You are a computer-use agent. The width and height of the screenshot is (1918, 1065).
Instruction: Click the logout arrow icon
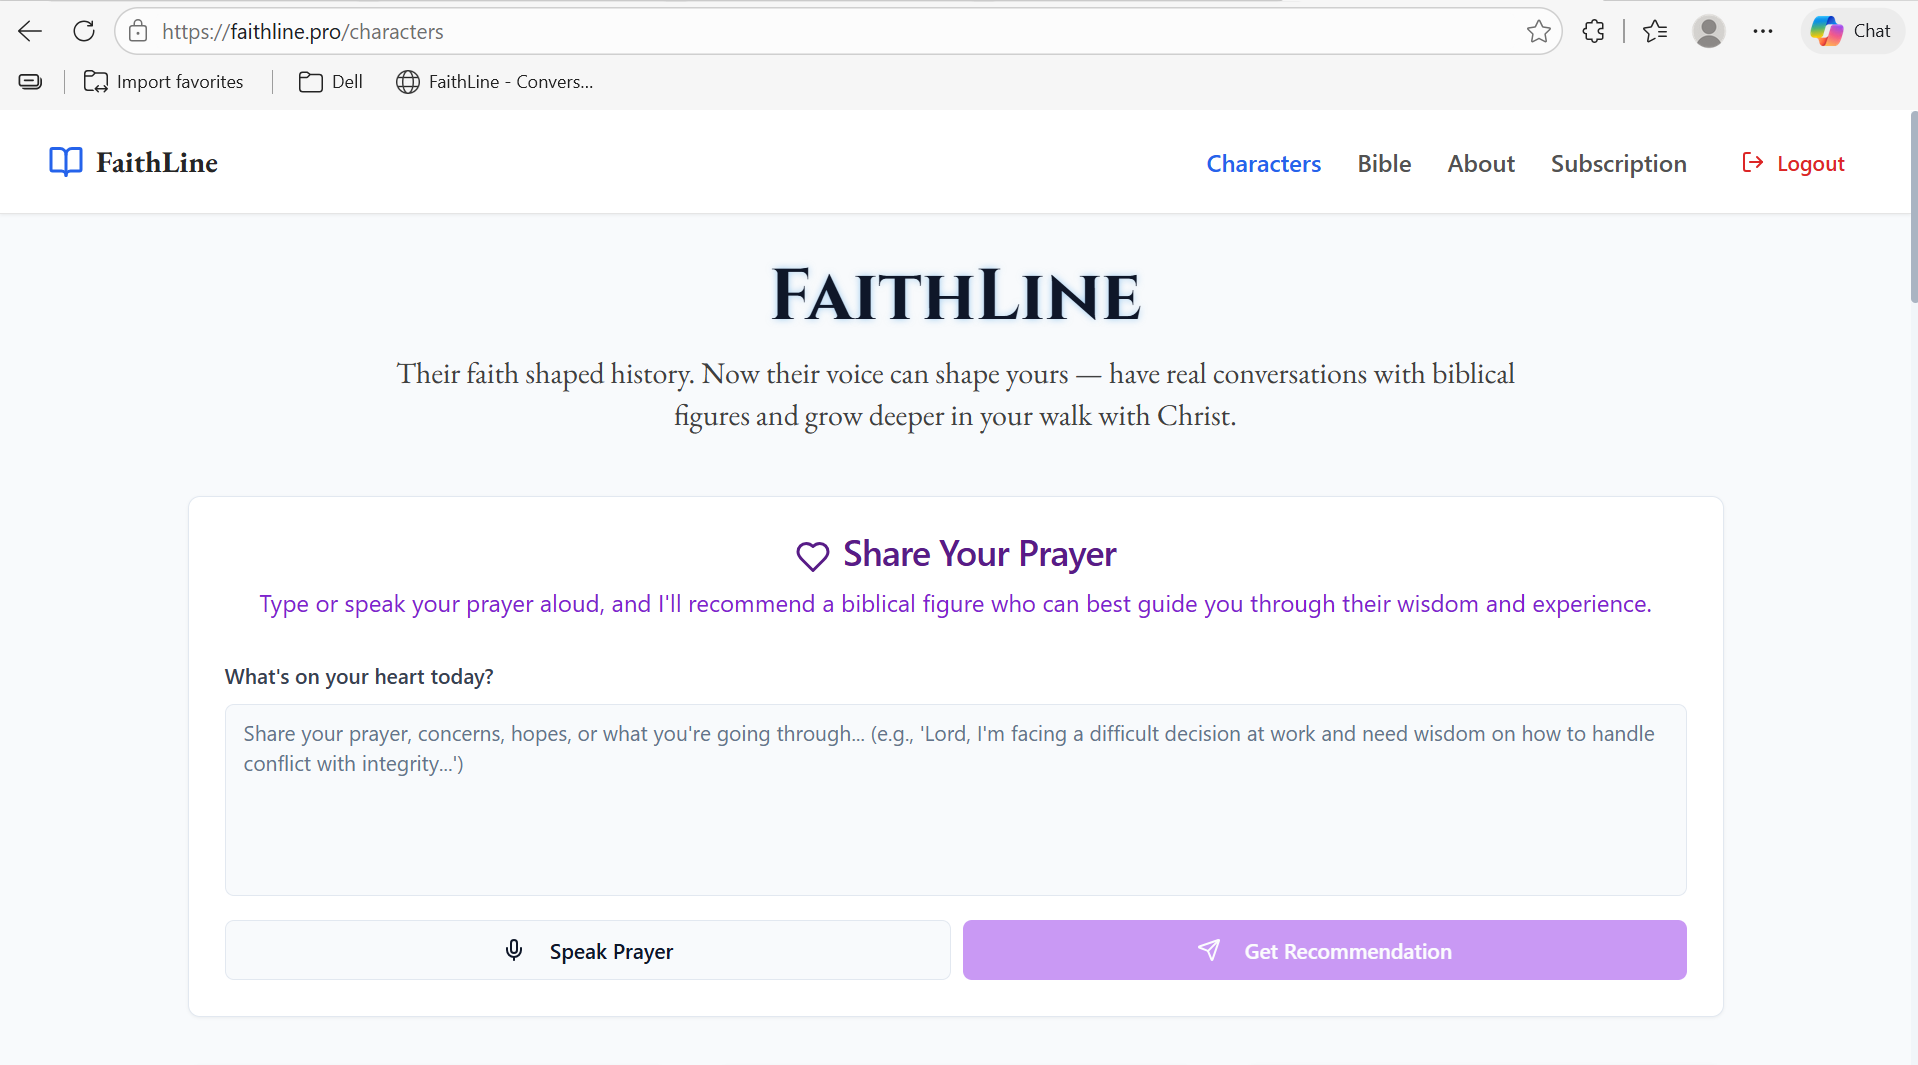tap(1752, 162)
